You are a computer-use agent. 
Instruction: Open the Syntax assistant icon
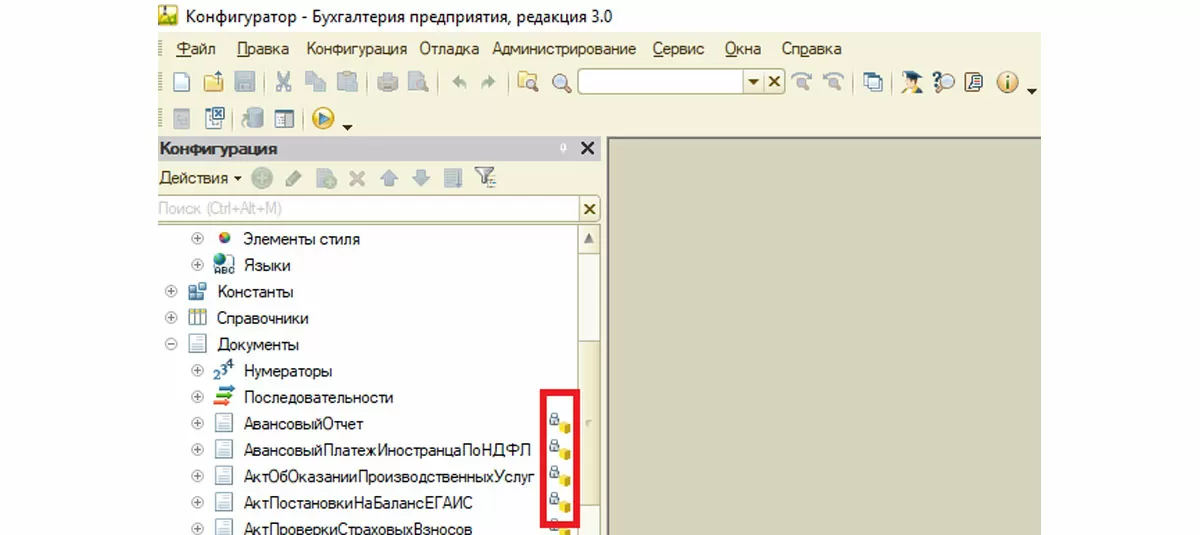click(911, 83)
